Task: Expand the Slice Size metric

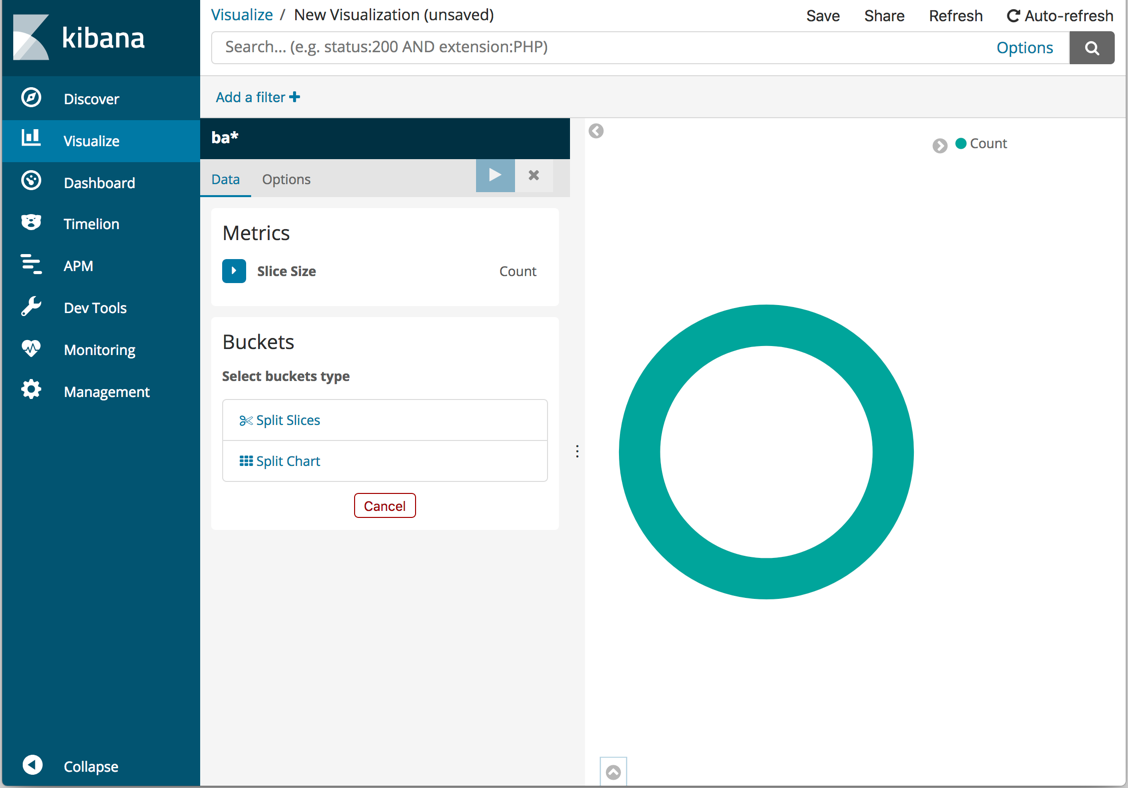Action: tap(233, 270)
